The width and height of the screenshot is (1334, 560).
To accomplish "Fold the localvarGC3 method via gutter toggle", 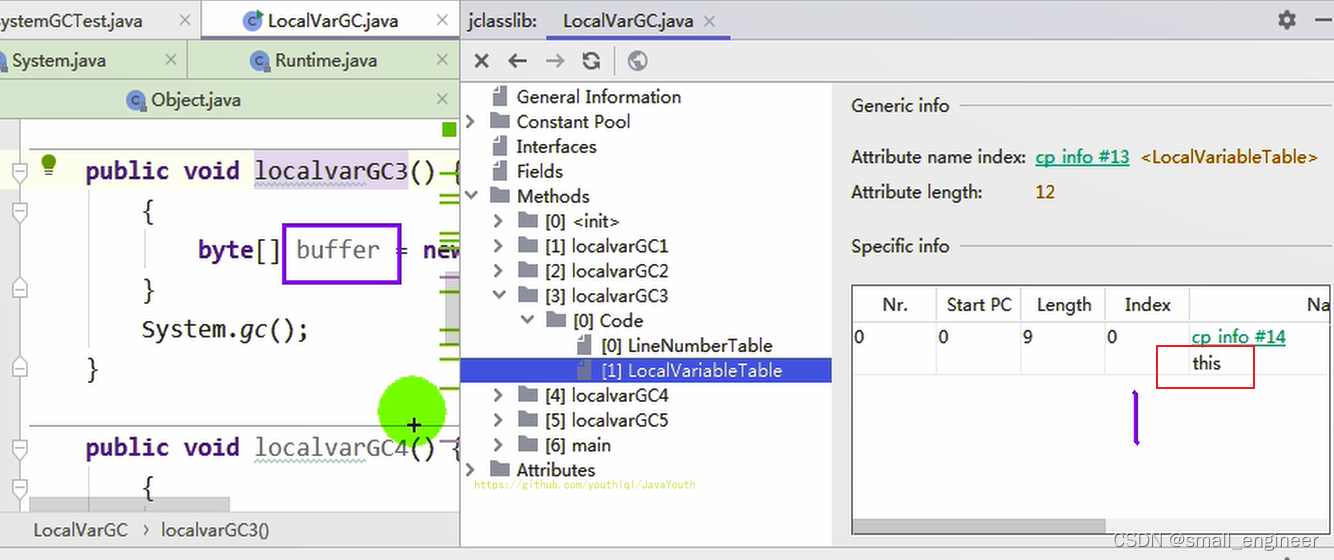I will tap(18, 172).
